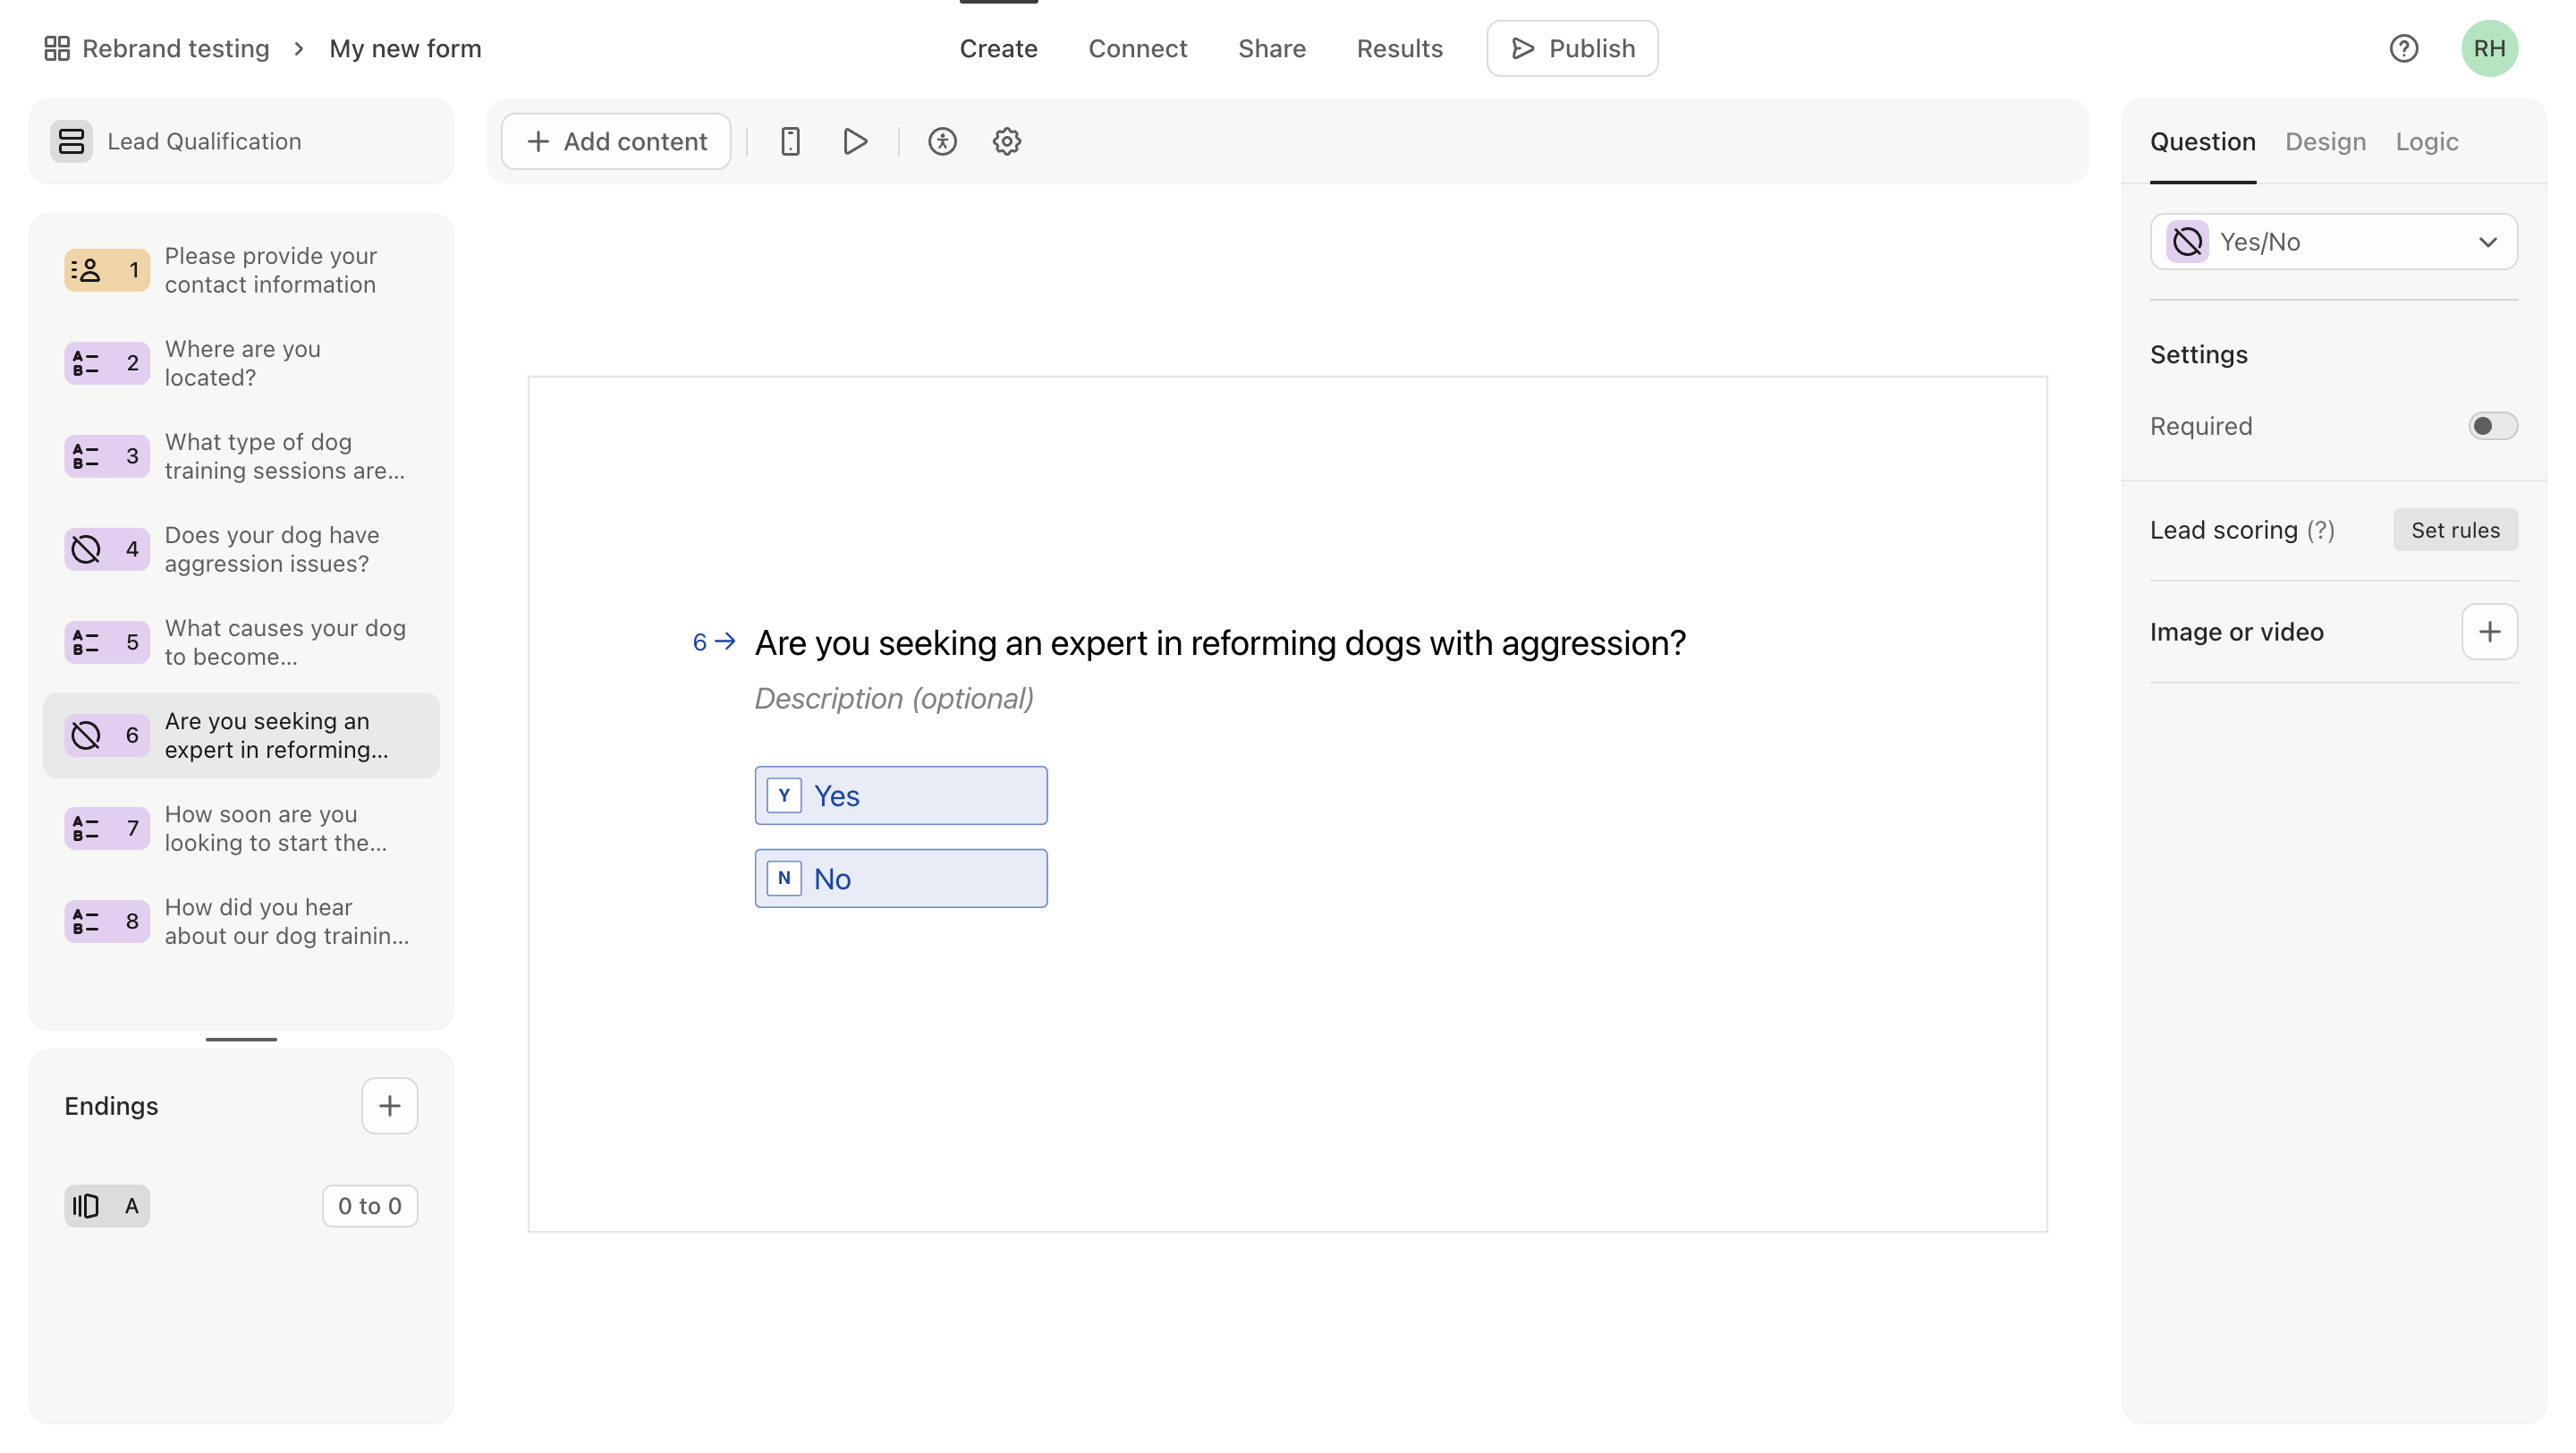Add image or video with plus
The width and height of the screenshot is (2576, 1453).
(x=2490, y=632)
